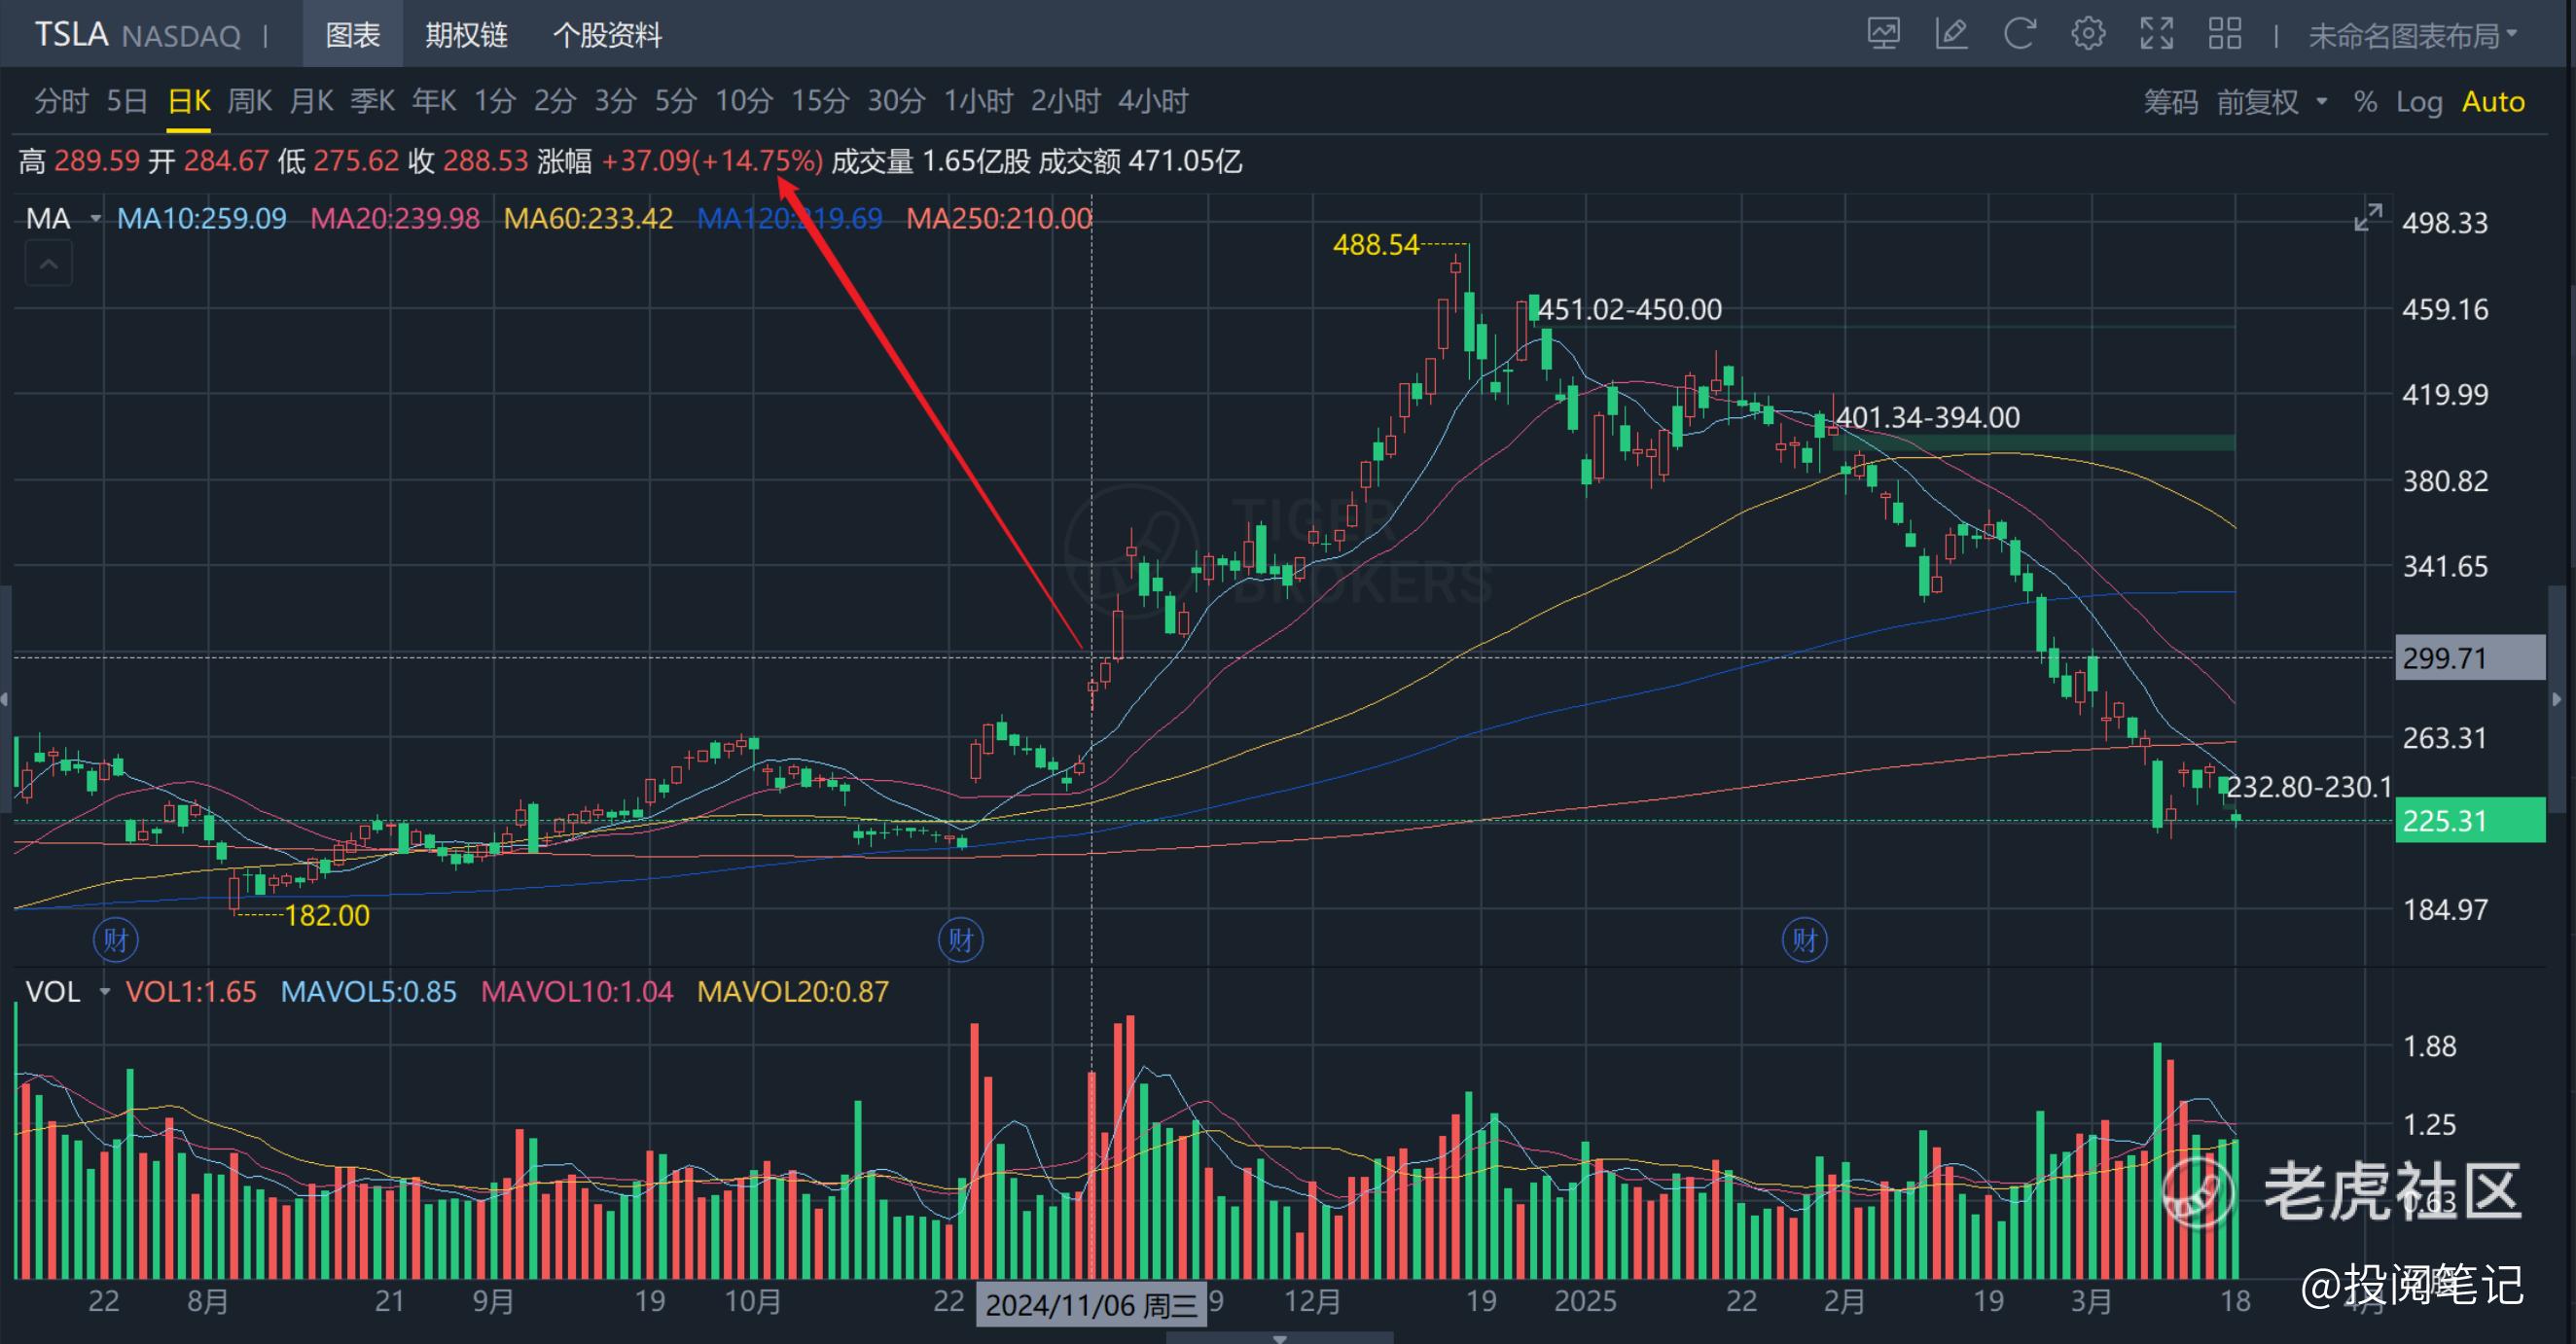The width and height of the screenshot is (2576, 1344).
Task: Open the chart monitor display icon
Action: (x=1883, y=35)
